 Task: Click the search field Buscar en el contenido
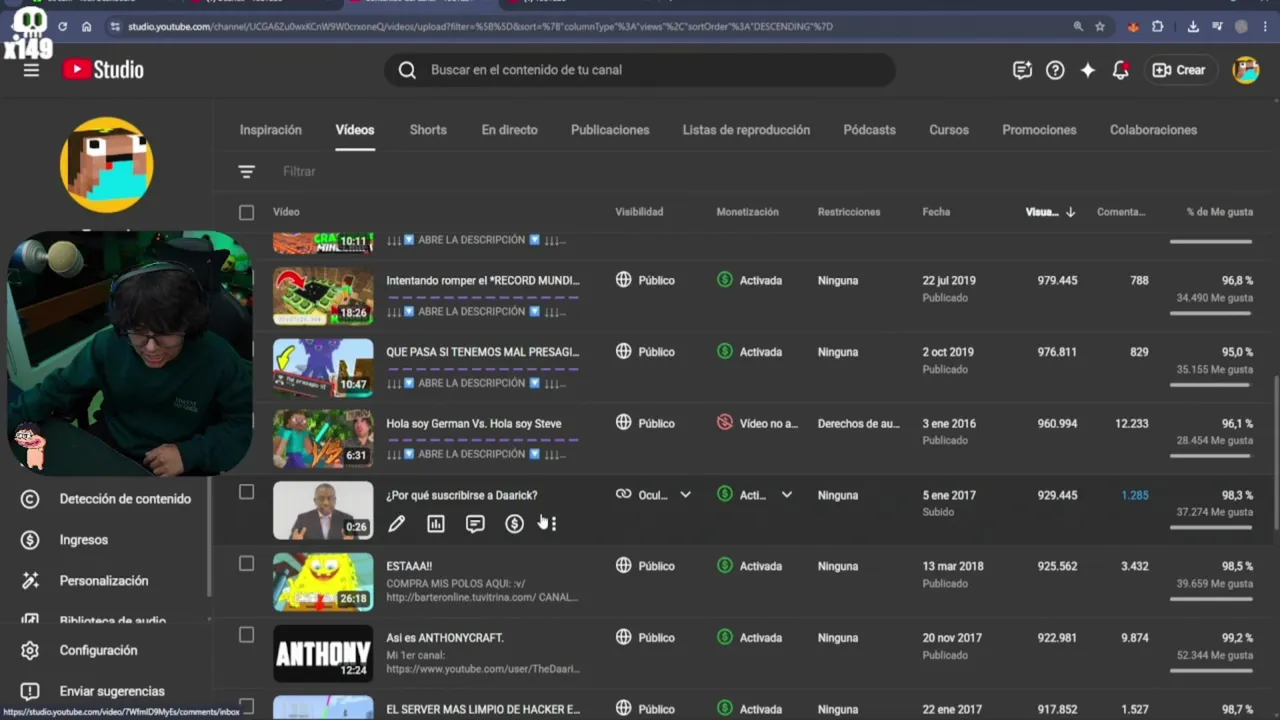click(640, 70)
